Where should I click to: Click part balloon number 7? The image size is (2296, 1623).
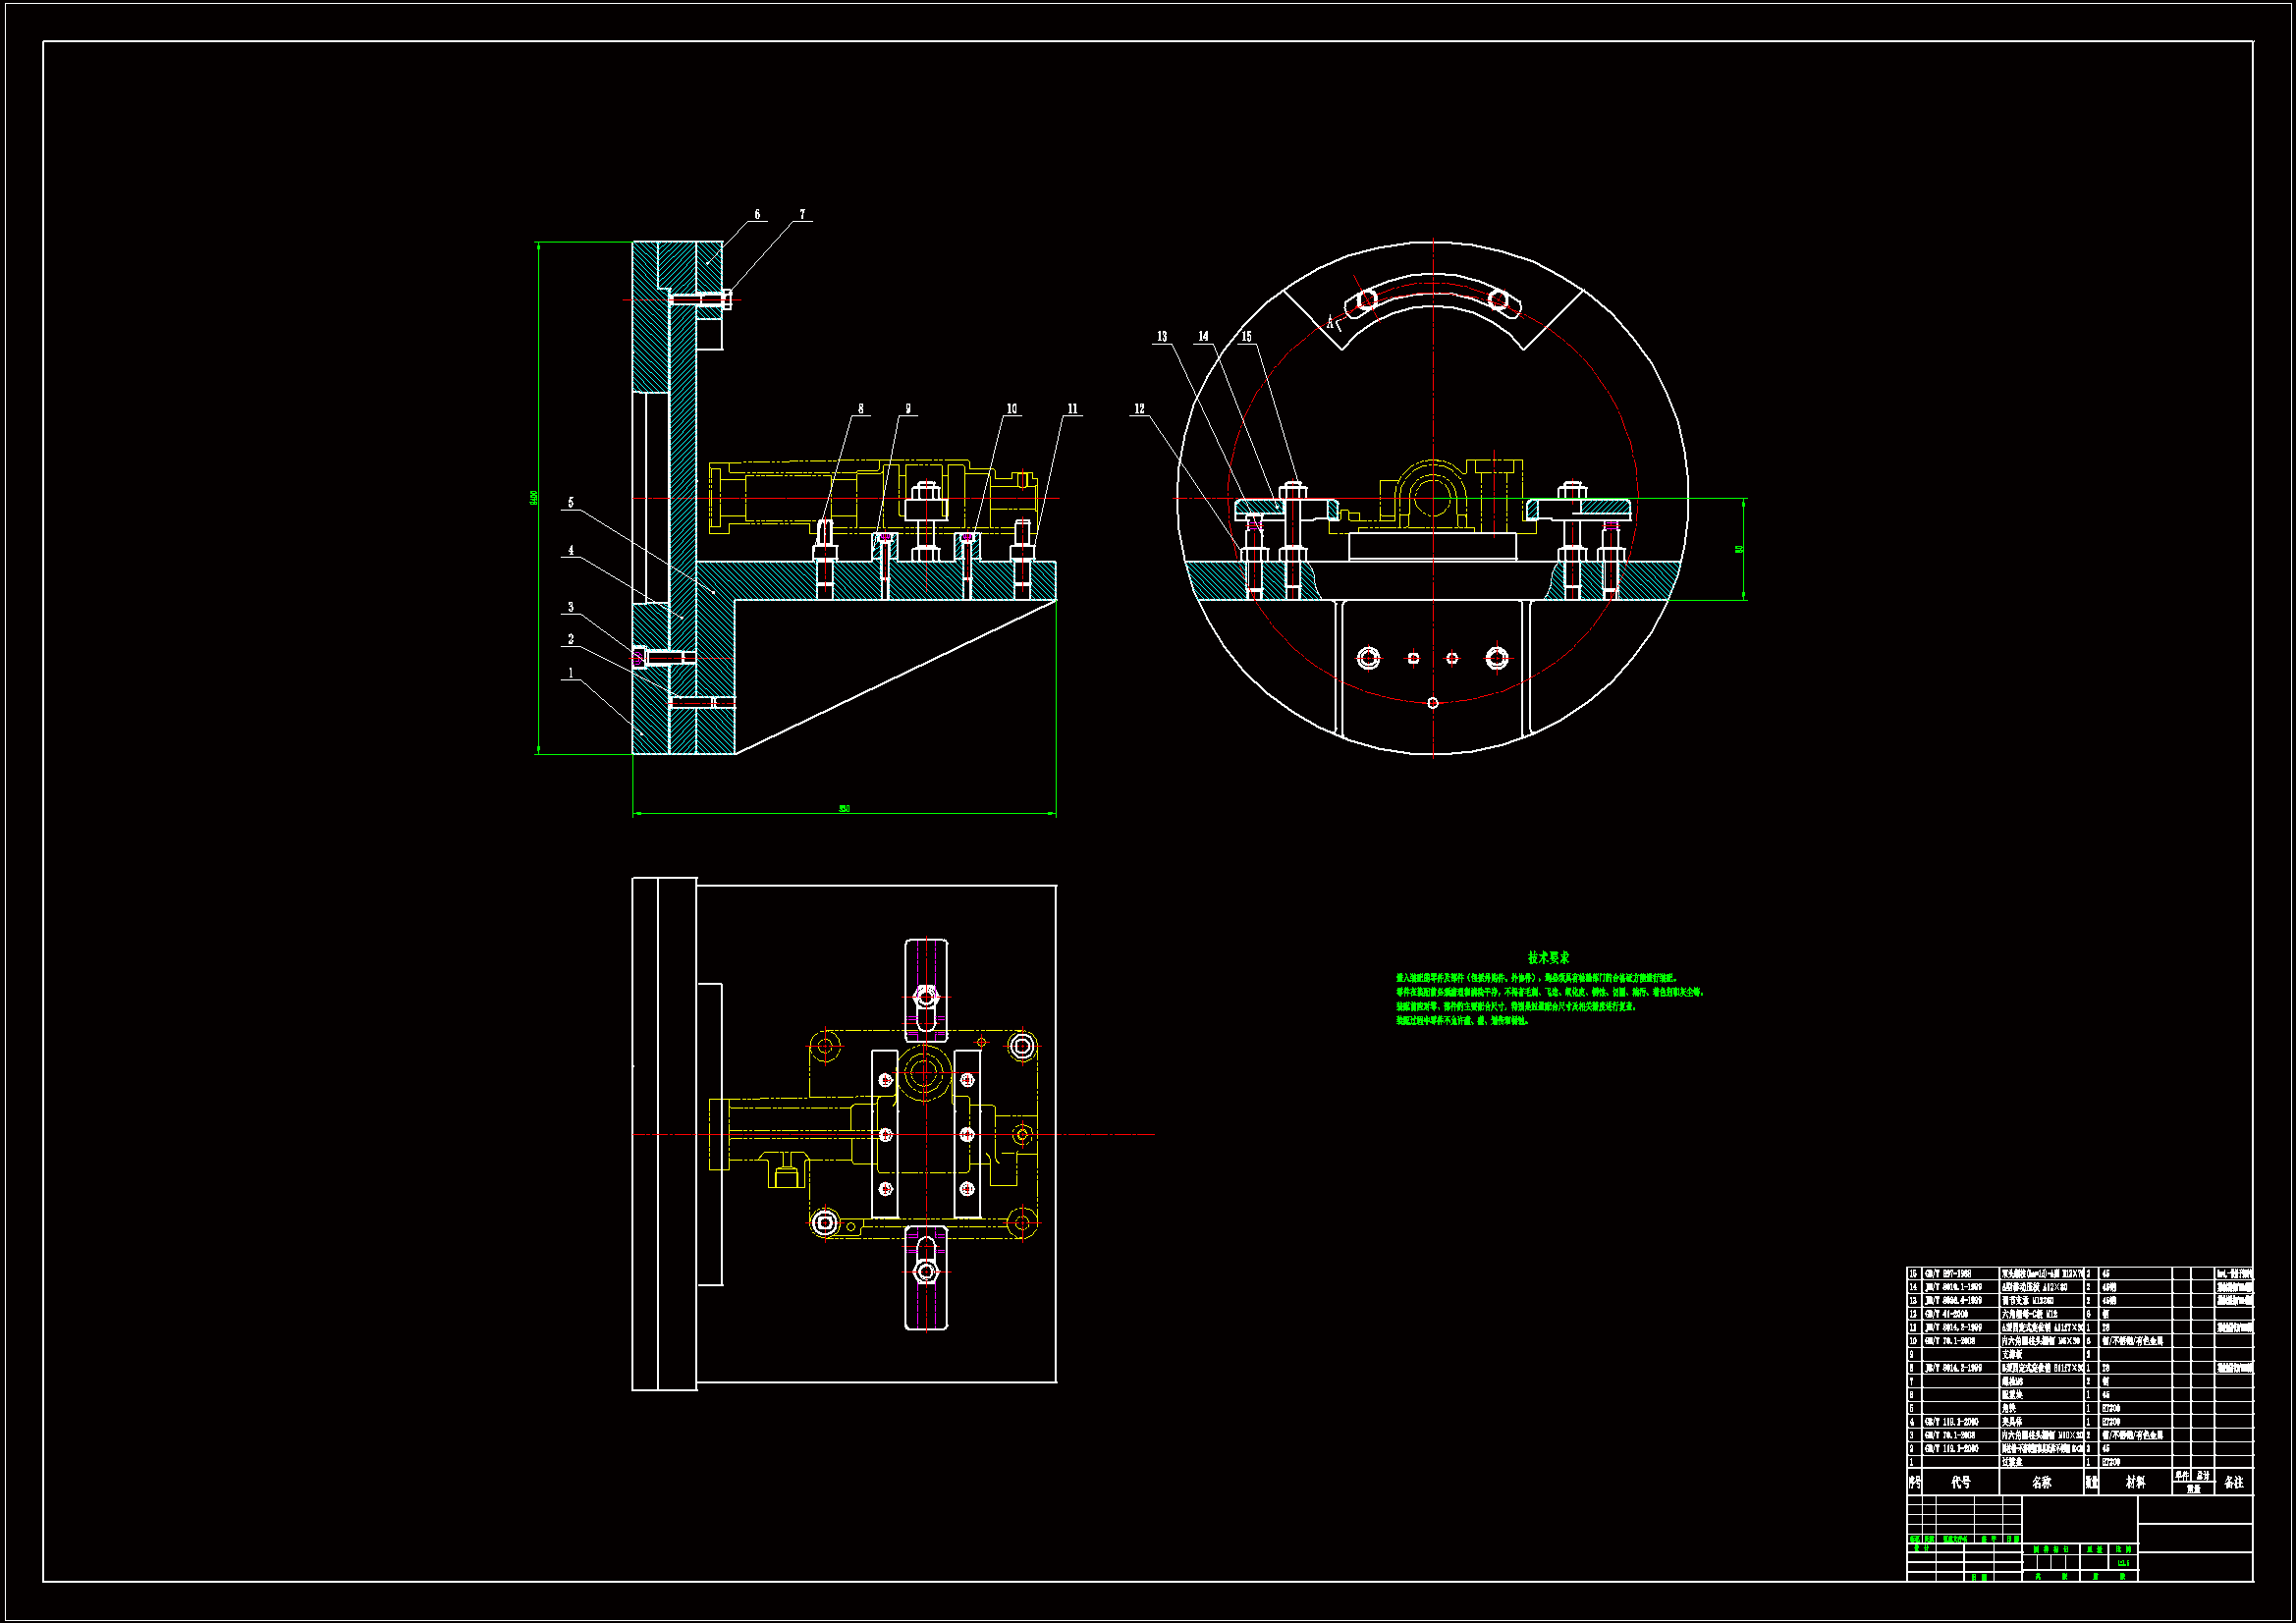point(801,214)
